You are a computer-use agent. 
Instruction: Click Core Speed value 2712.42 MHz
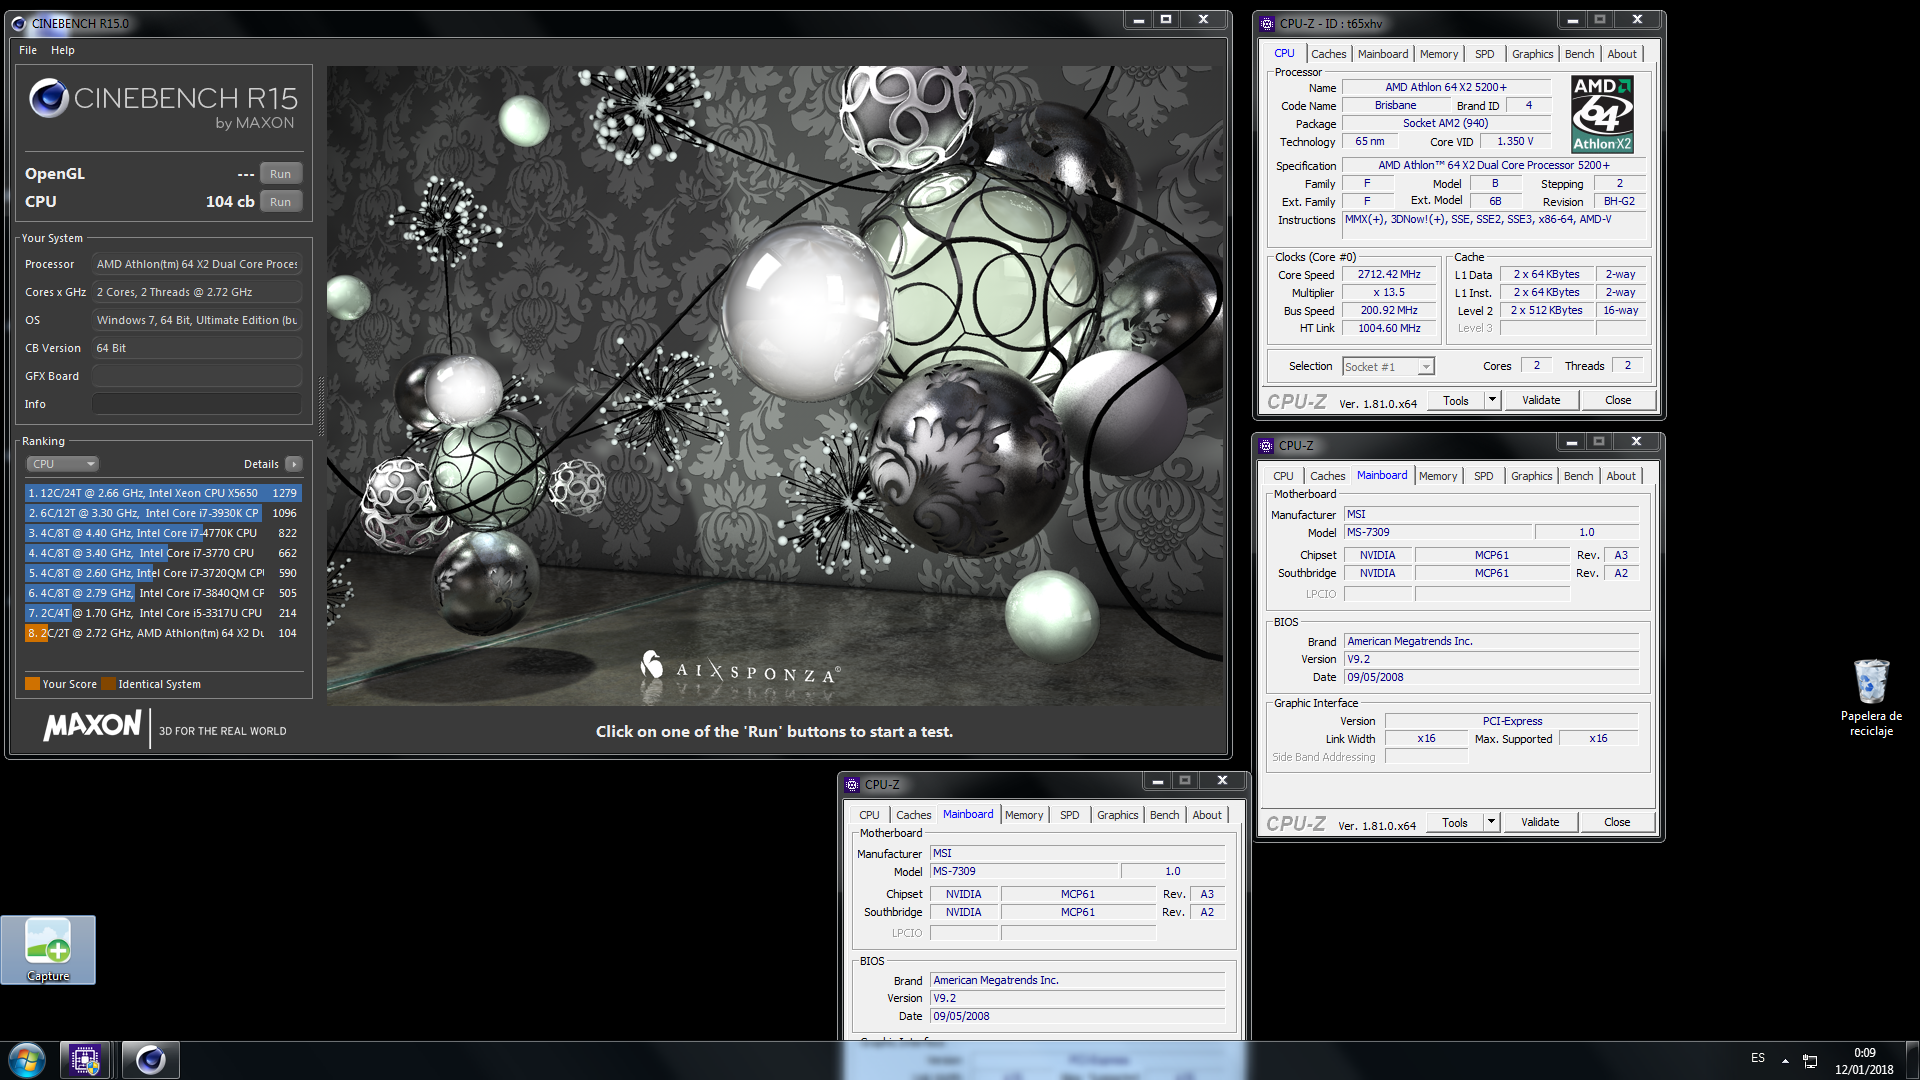tap(1388, 274)
